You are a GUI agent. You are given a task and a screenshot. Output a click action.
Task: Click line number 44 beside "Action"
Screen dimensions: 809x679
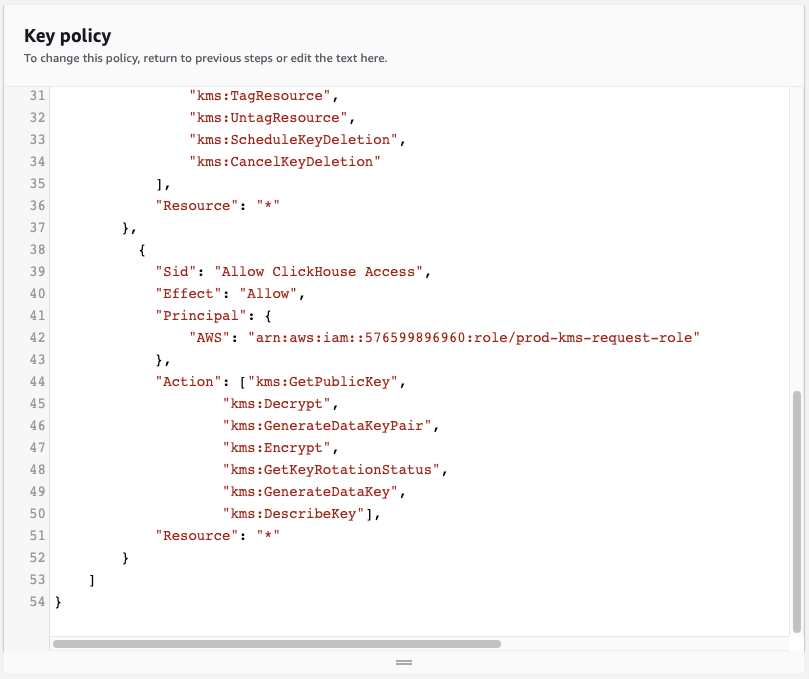(38, 382)
